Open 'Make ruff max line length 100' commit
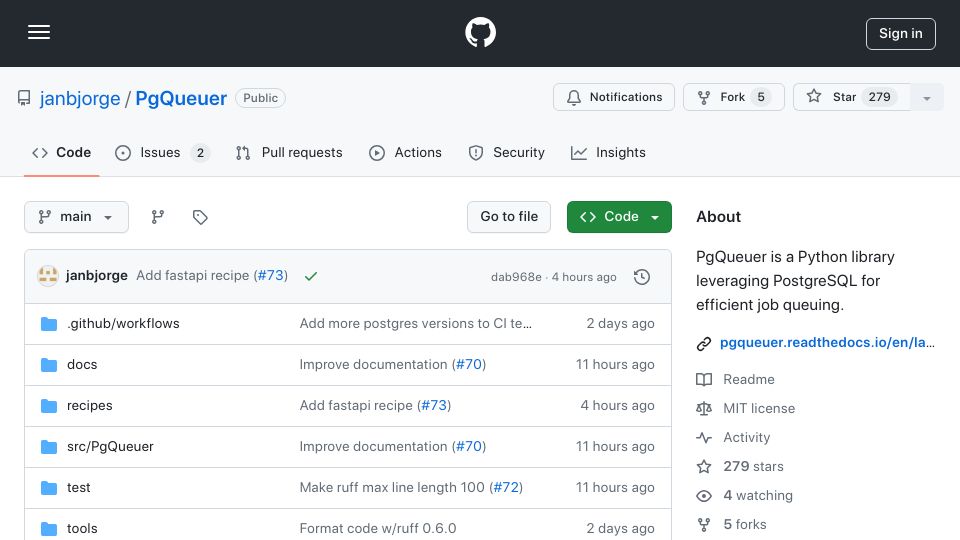Screen dimensions: 960x540 392,487
